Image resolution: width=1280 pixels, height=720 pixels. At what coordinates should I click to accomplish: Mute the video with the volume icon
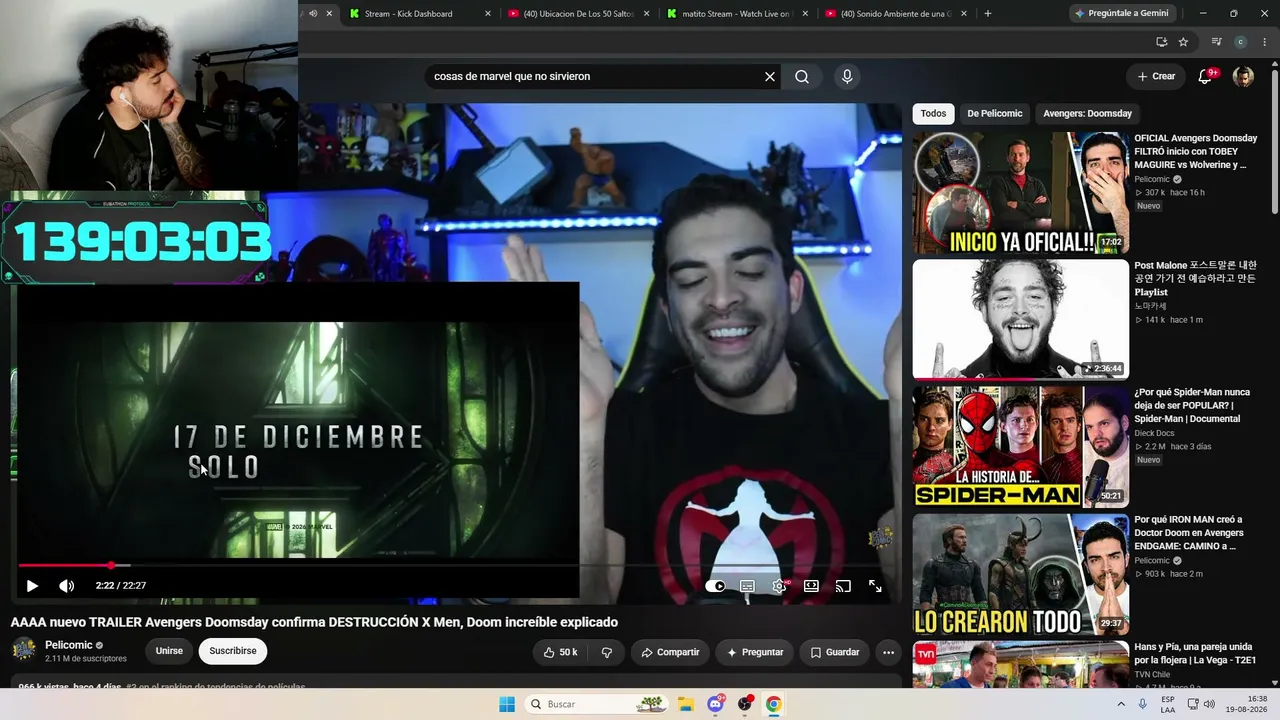click(66, 586)
